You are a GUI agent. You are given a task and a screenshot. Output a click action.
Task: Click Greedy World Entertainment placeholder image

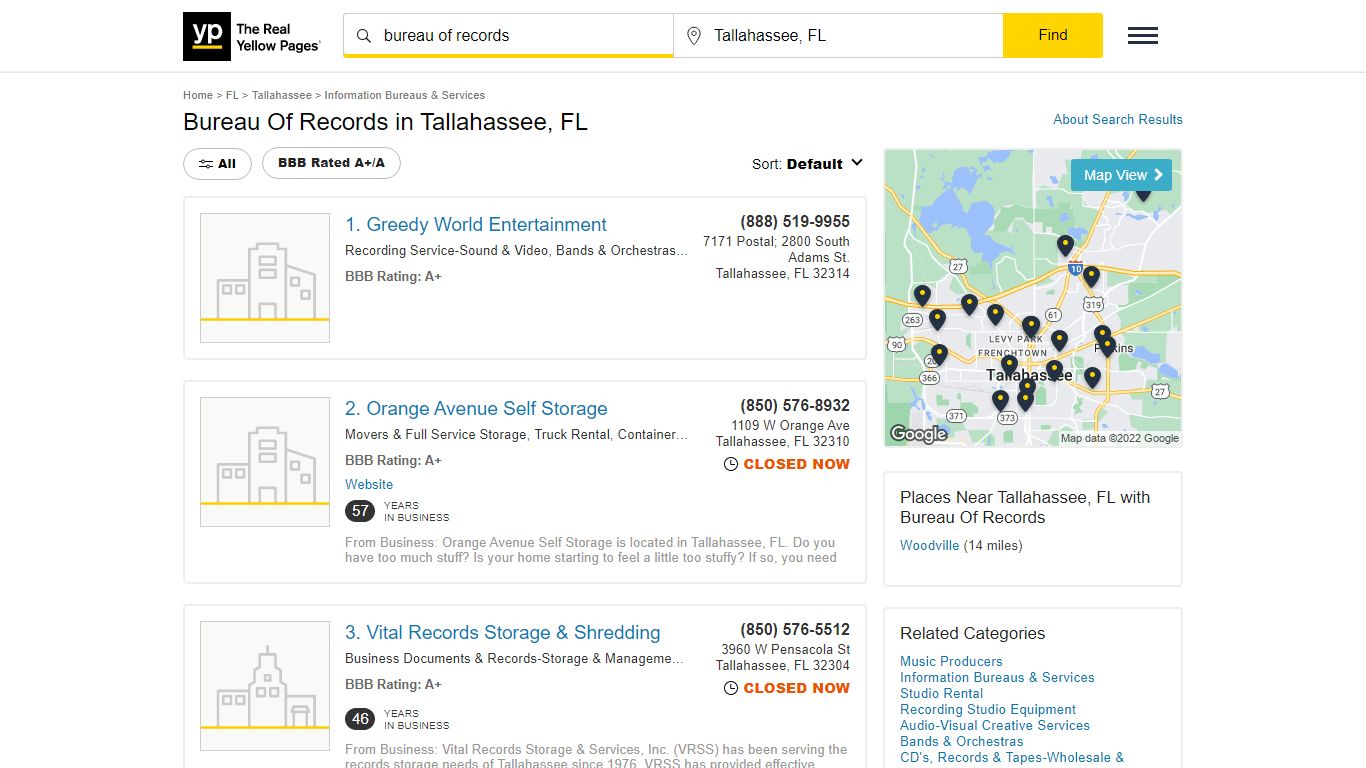[x=265, y=278]
